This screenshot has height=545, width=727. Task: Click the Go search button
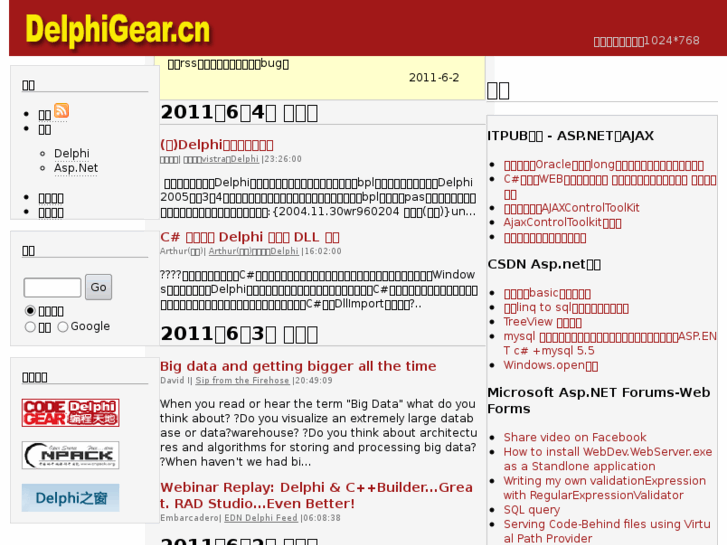pyautogui.click(x=98, y=287)
